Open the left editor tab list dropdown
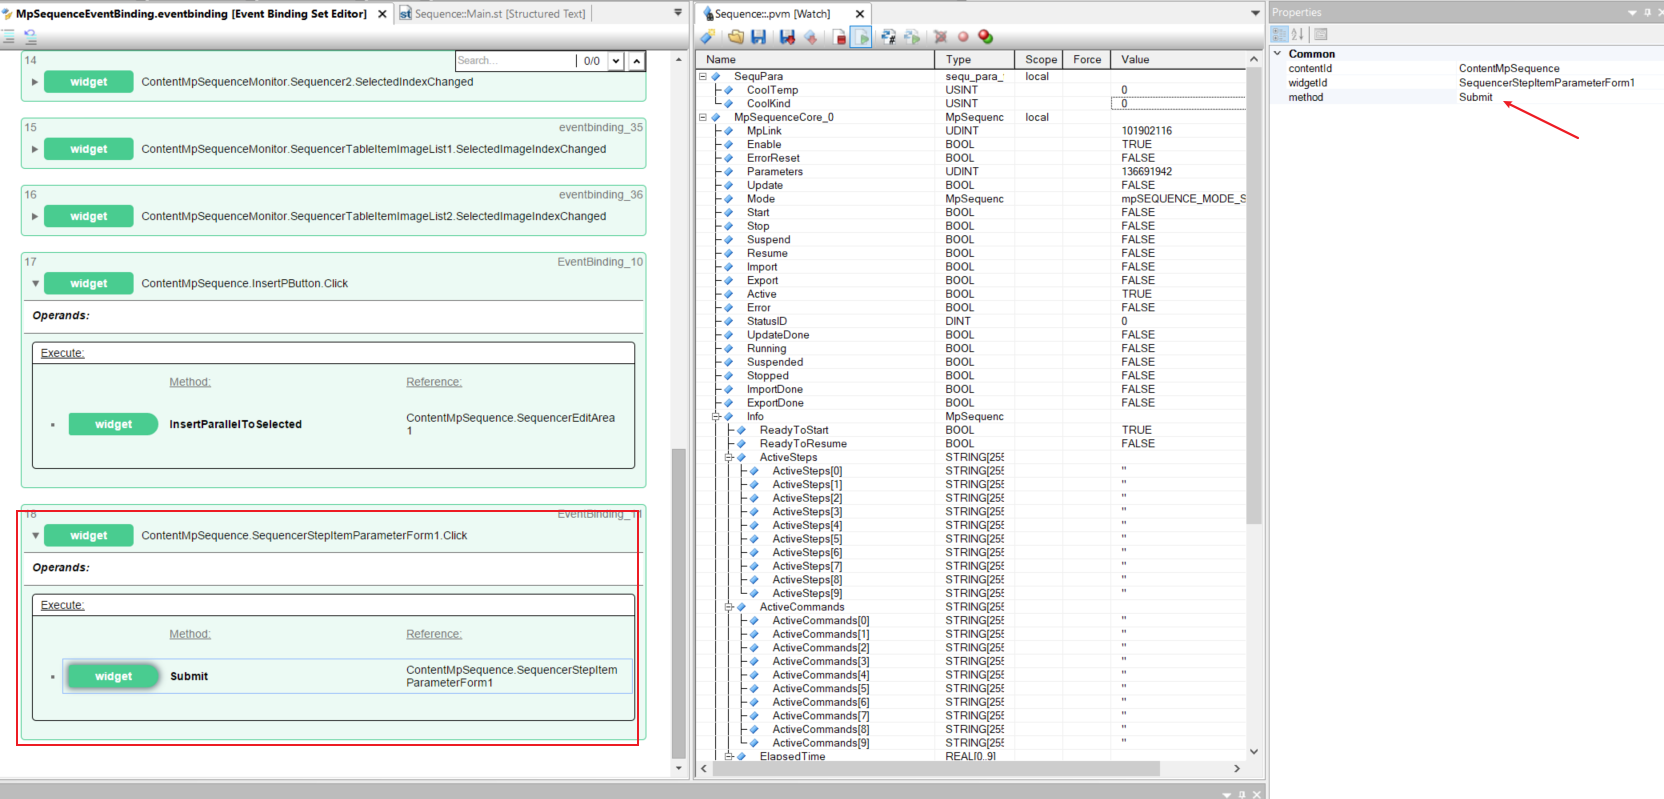Image resolution: width=1664 pixels, height=799 pixels. 678,13
